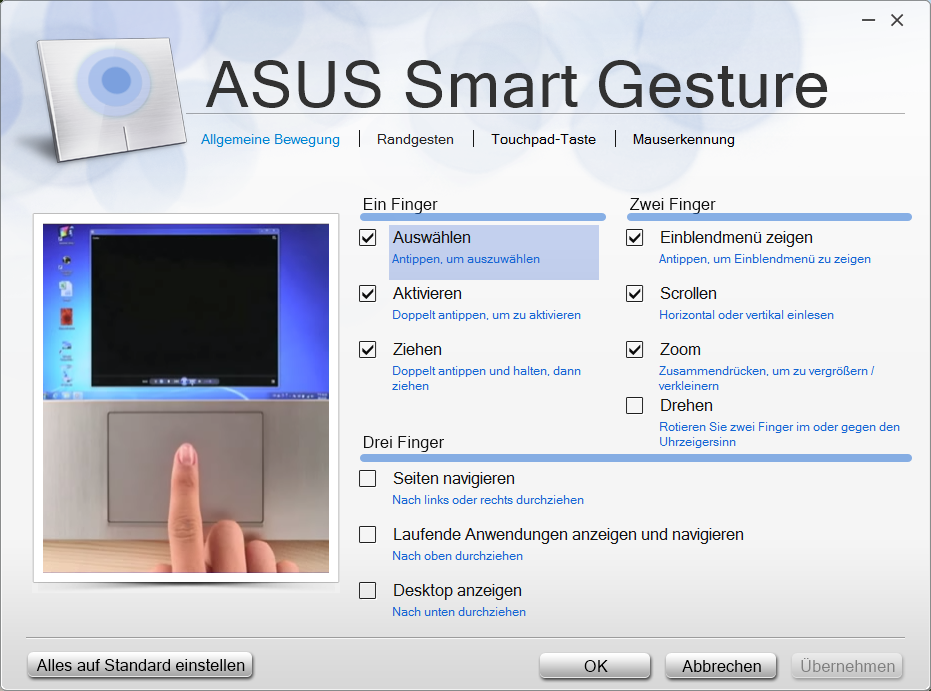931x691 pixels.
Task: Minimize the Smart Gesture window
Action: (x=868, y=20)
